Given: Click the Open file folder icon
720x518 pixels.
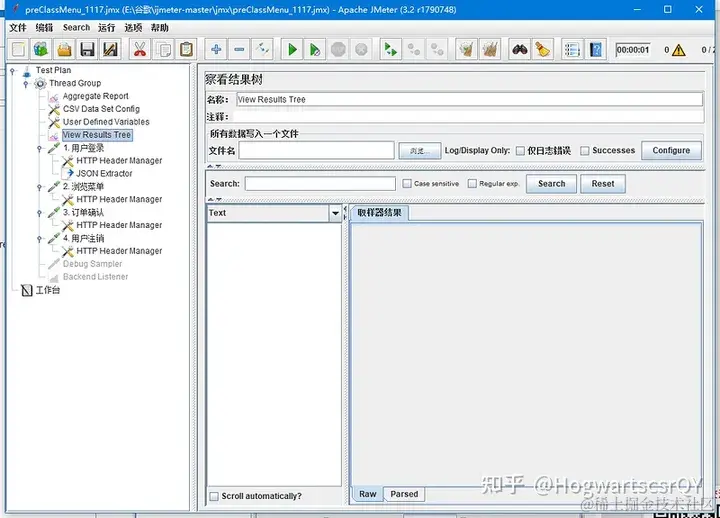Looking at the screenshot, I should pos(64,49).
